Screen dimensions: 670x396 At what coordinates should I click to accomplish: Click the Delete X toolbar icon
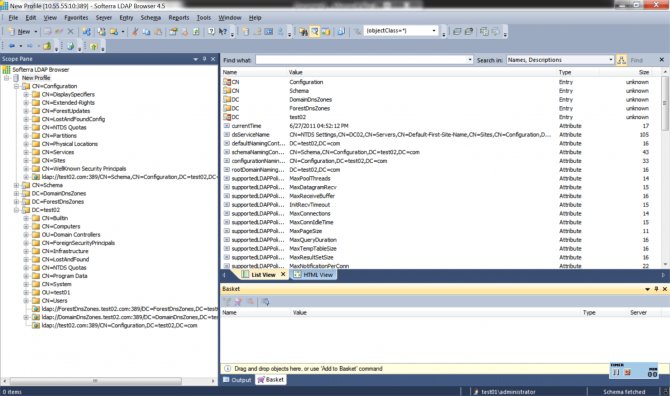[x=71, y=32]
